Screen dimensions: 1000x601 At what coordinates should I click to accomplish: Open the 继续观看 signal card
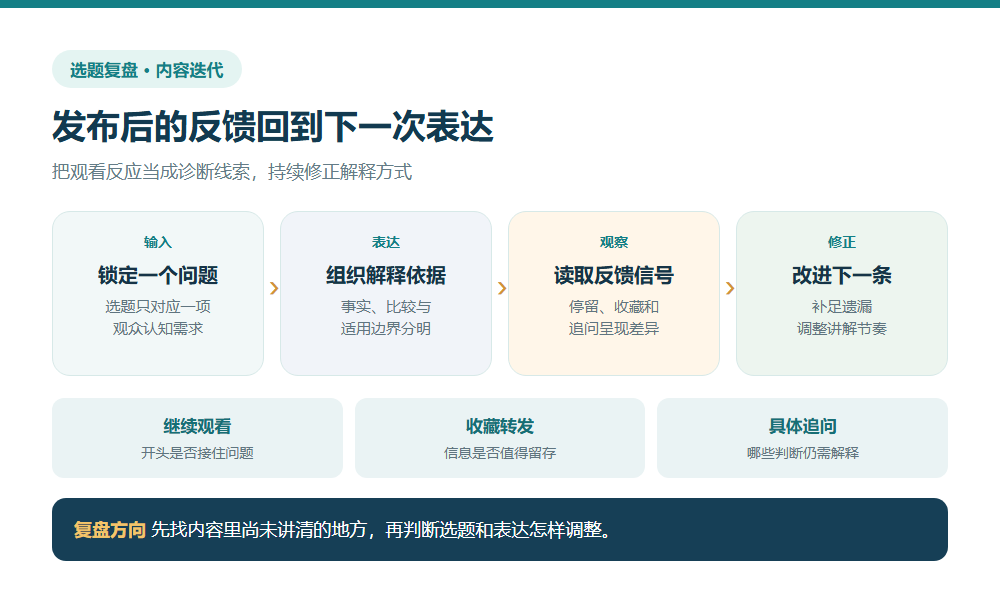[197, 438]
